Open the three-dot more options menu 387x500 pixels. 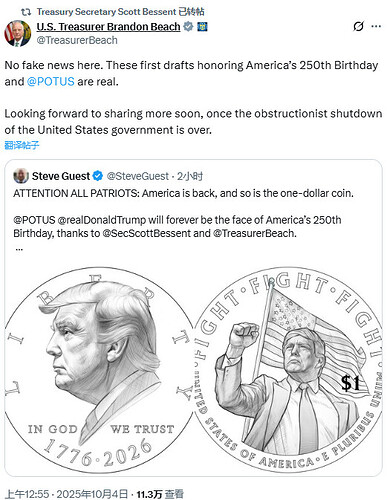(376, 26)
